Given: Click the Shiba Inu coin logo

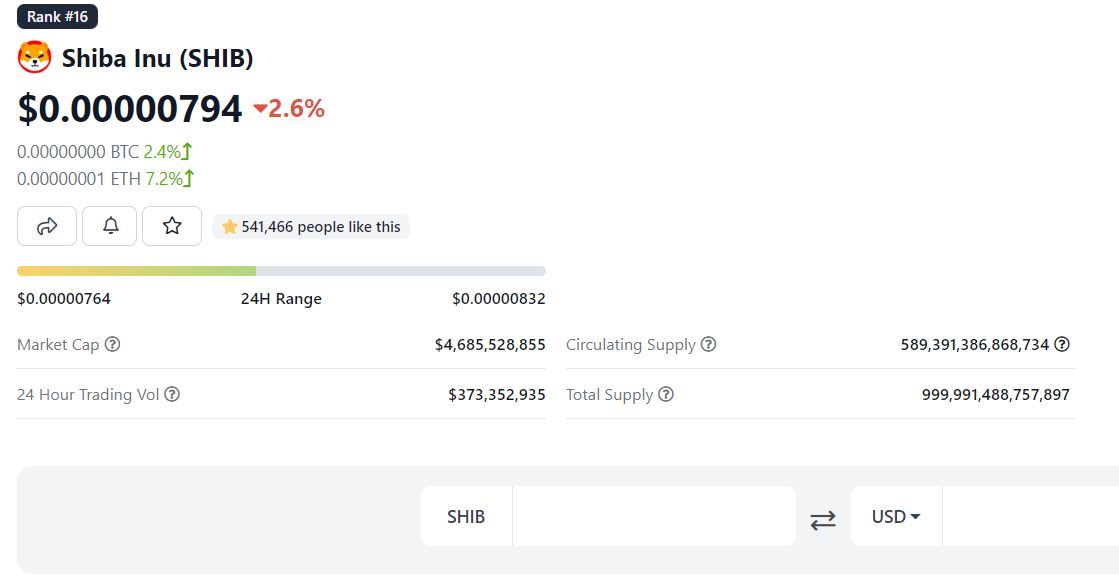Looking at the screenshot, I should 34,58.
